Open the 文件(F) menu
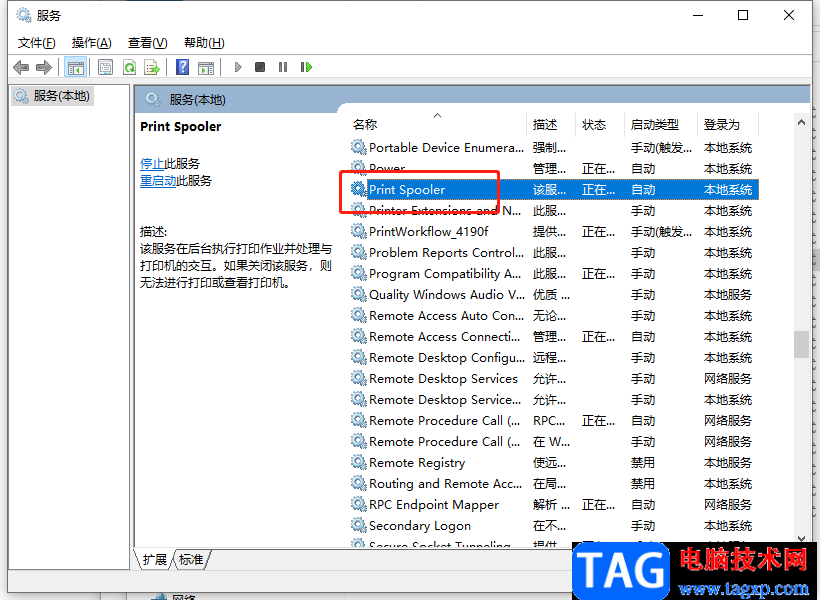Screen dimensions: 820x600 pyautogui.click(x=37, y=43)
